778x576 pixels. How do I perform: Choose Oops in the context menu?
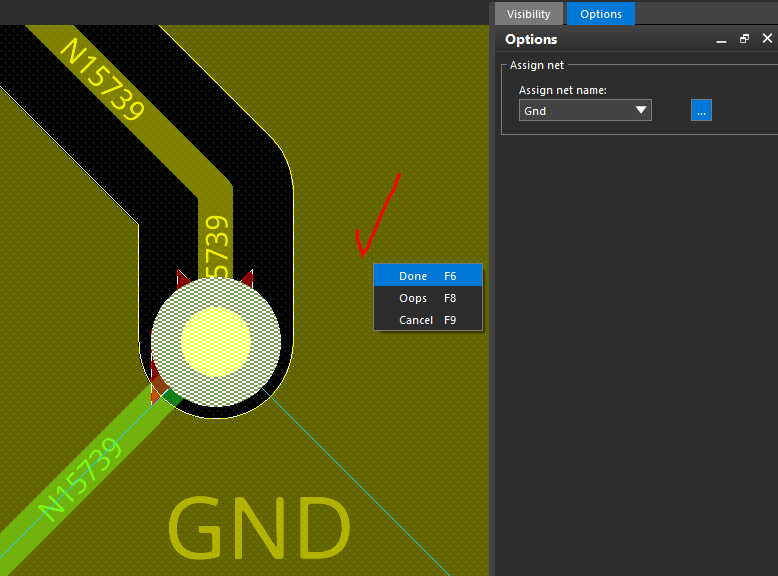pyautogui.click(x=428, y=298)
